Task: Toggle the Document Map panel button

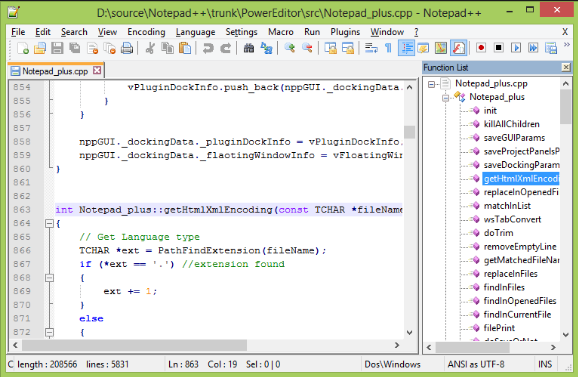Action: (441, 48)
